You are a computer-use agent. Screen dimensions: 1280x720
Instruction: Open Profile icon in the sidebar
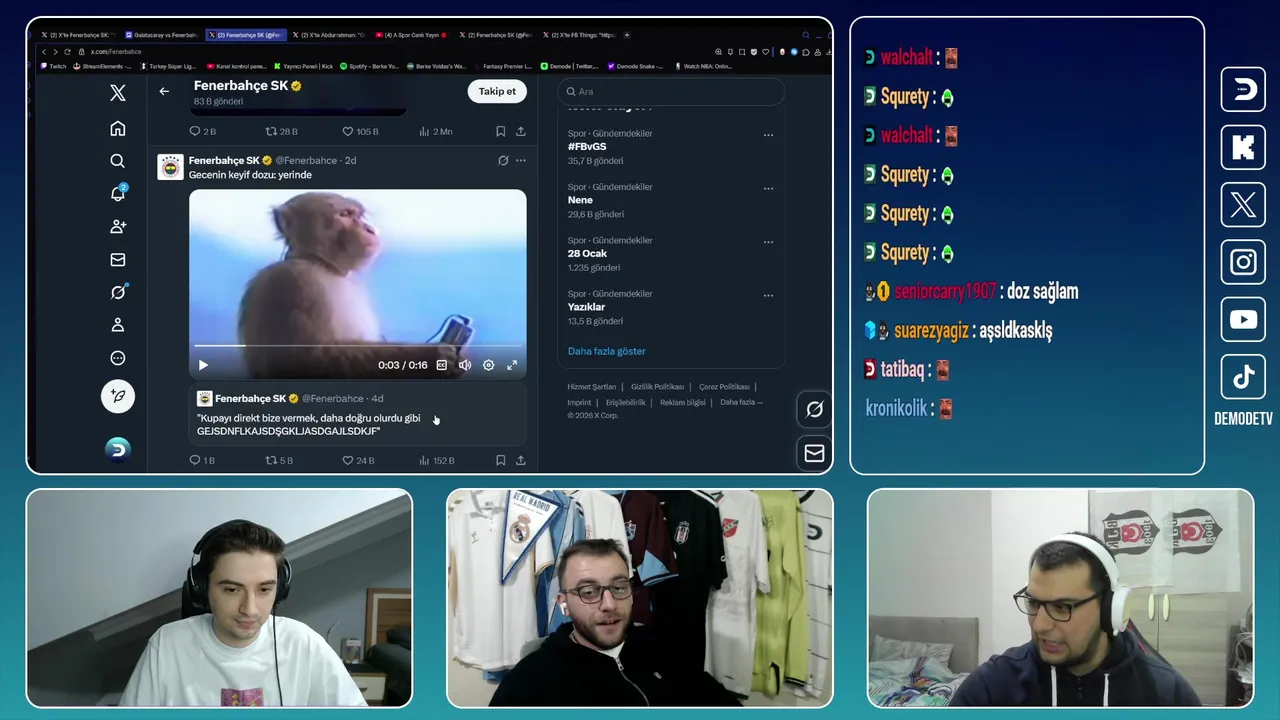point(118,325)
